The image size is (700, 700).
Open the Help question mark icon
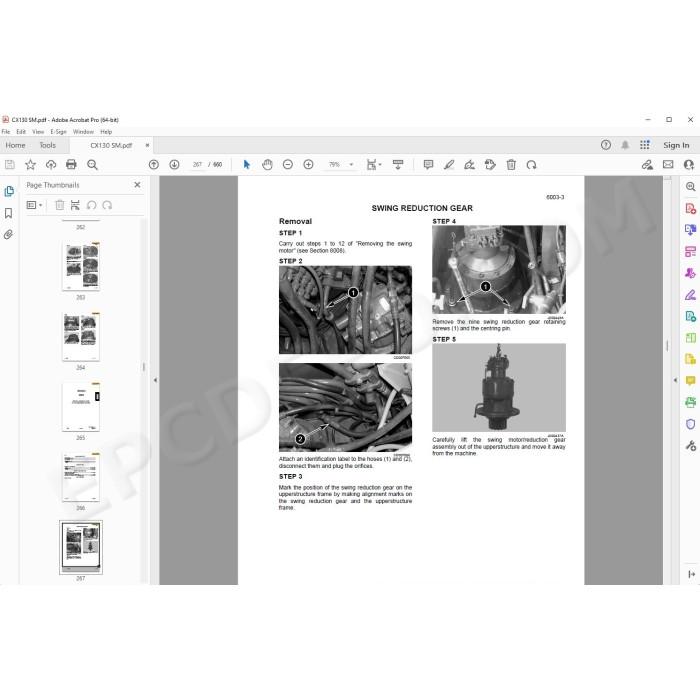coord(606,145)
